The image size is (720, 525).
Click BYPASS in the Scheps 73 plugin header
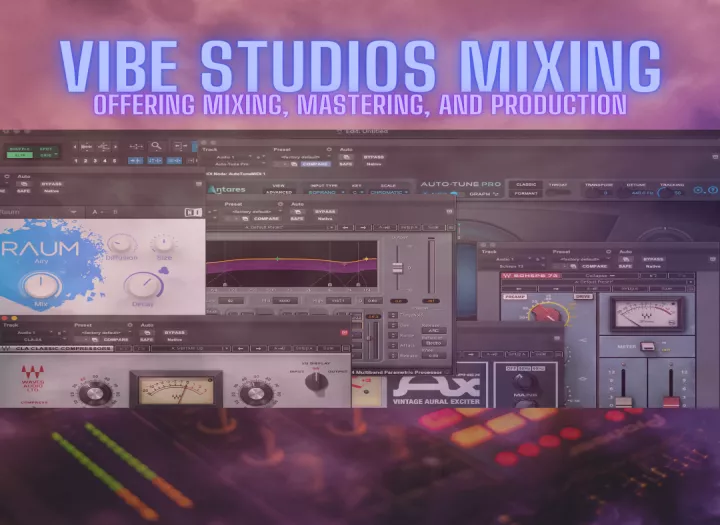(653, 259)
